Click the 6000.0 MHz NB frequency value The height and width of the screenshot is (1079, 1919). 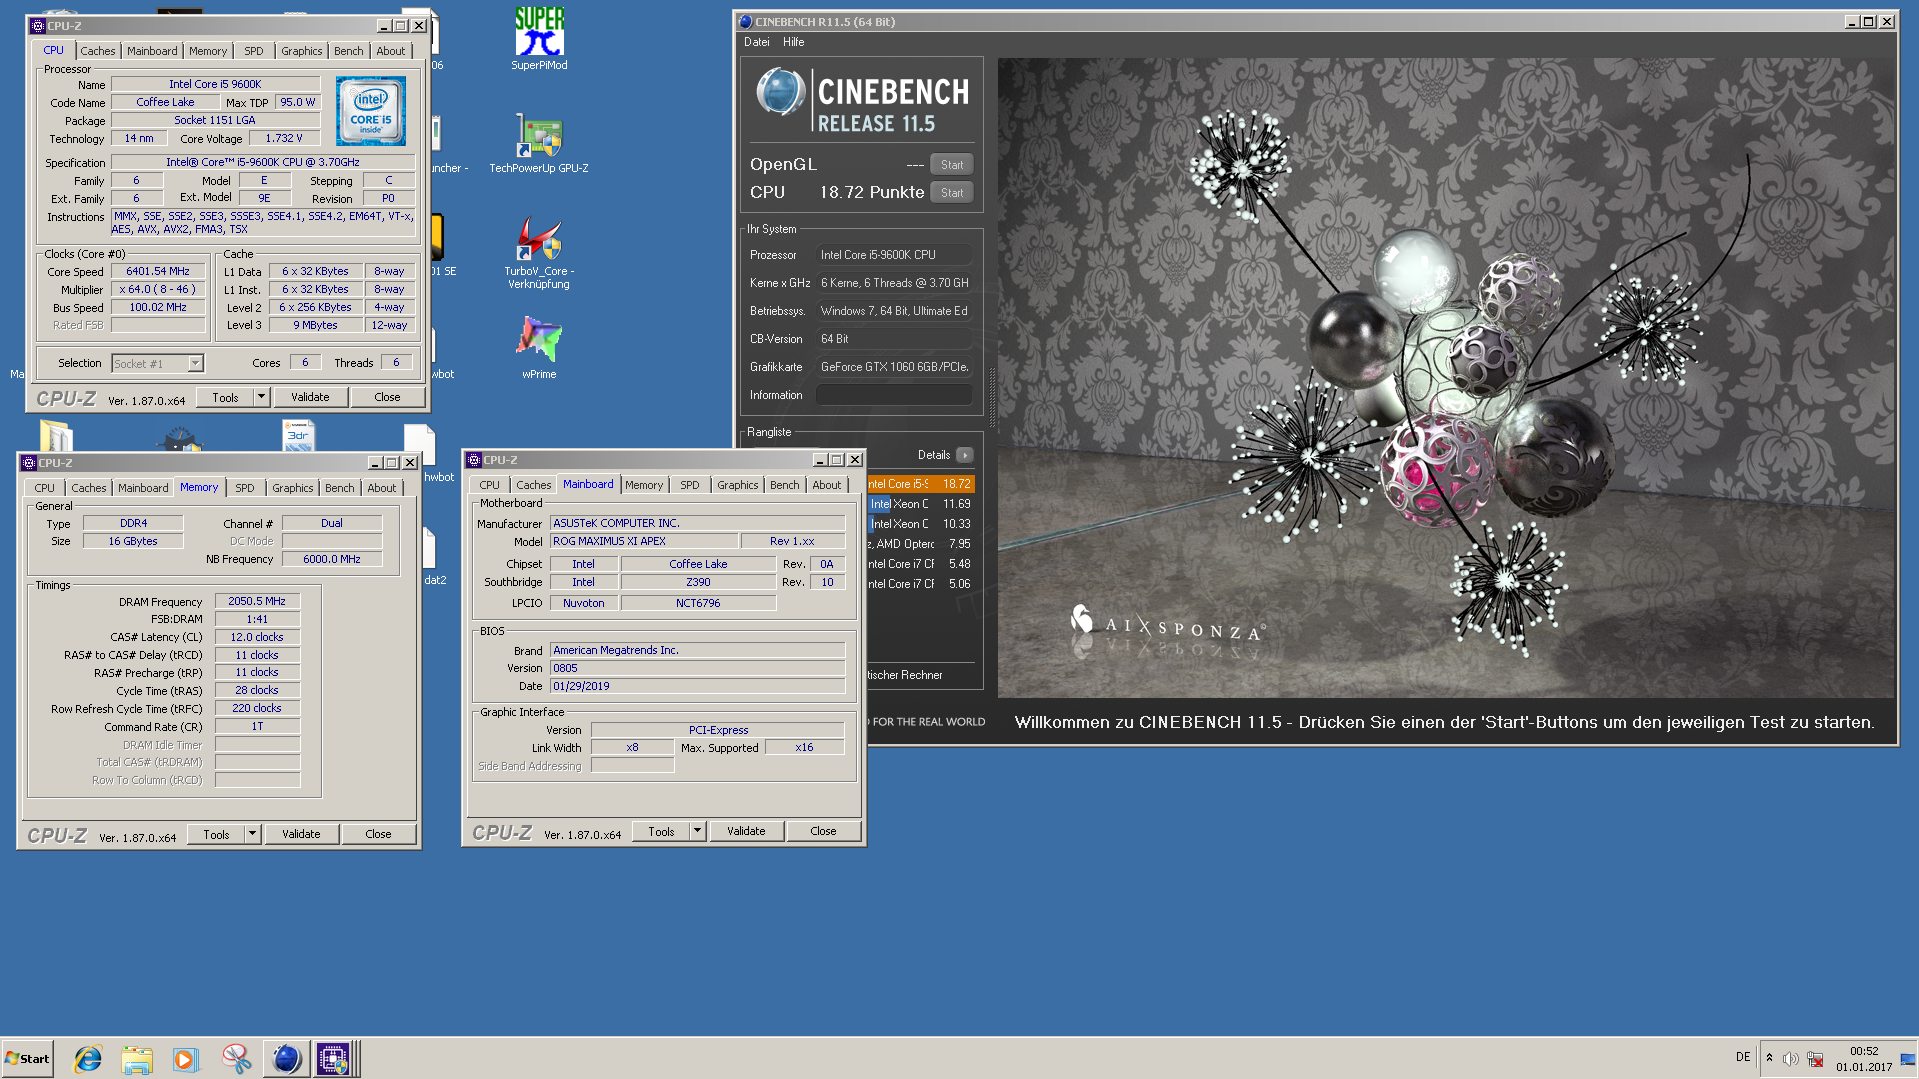click(x=332, y=559)
